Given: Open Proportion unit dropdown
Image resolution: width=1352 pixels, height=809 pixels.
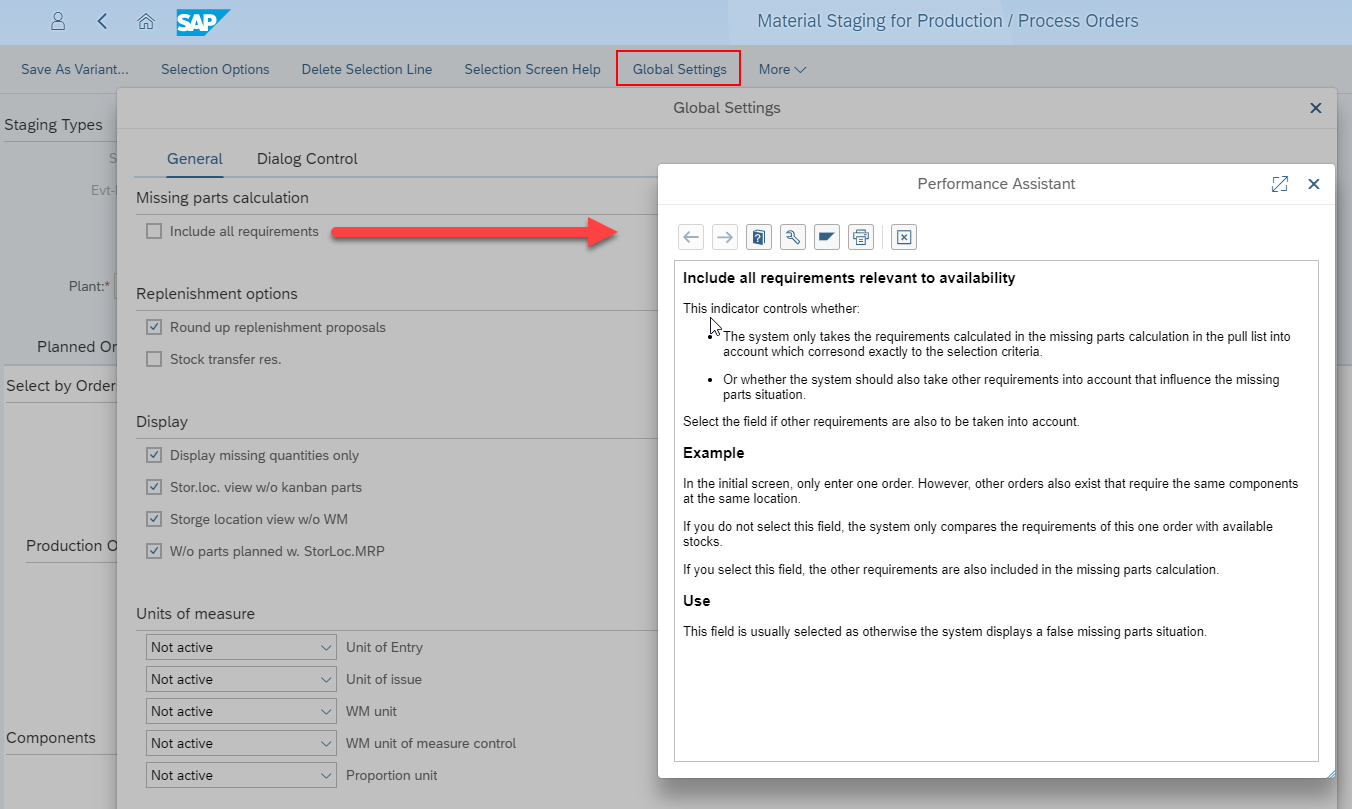Looking at the screenshot, I should (241, 775).
